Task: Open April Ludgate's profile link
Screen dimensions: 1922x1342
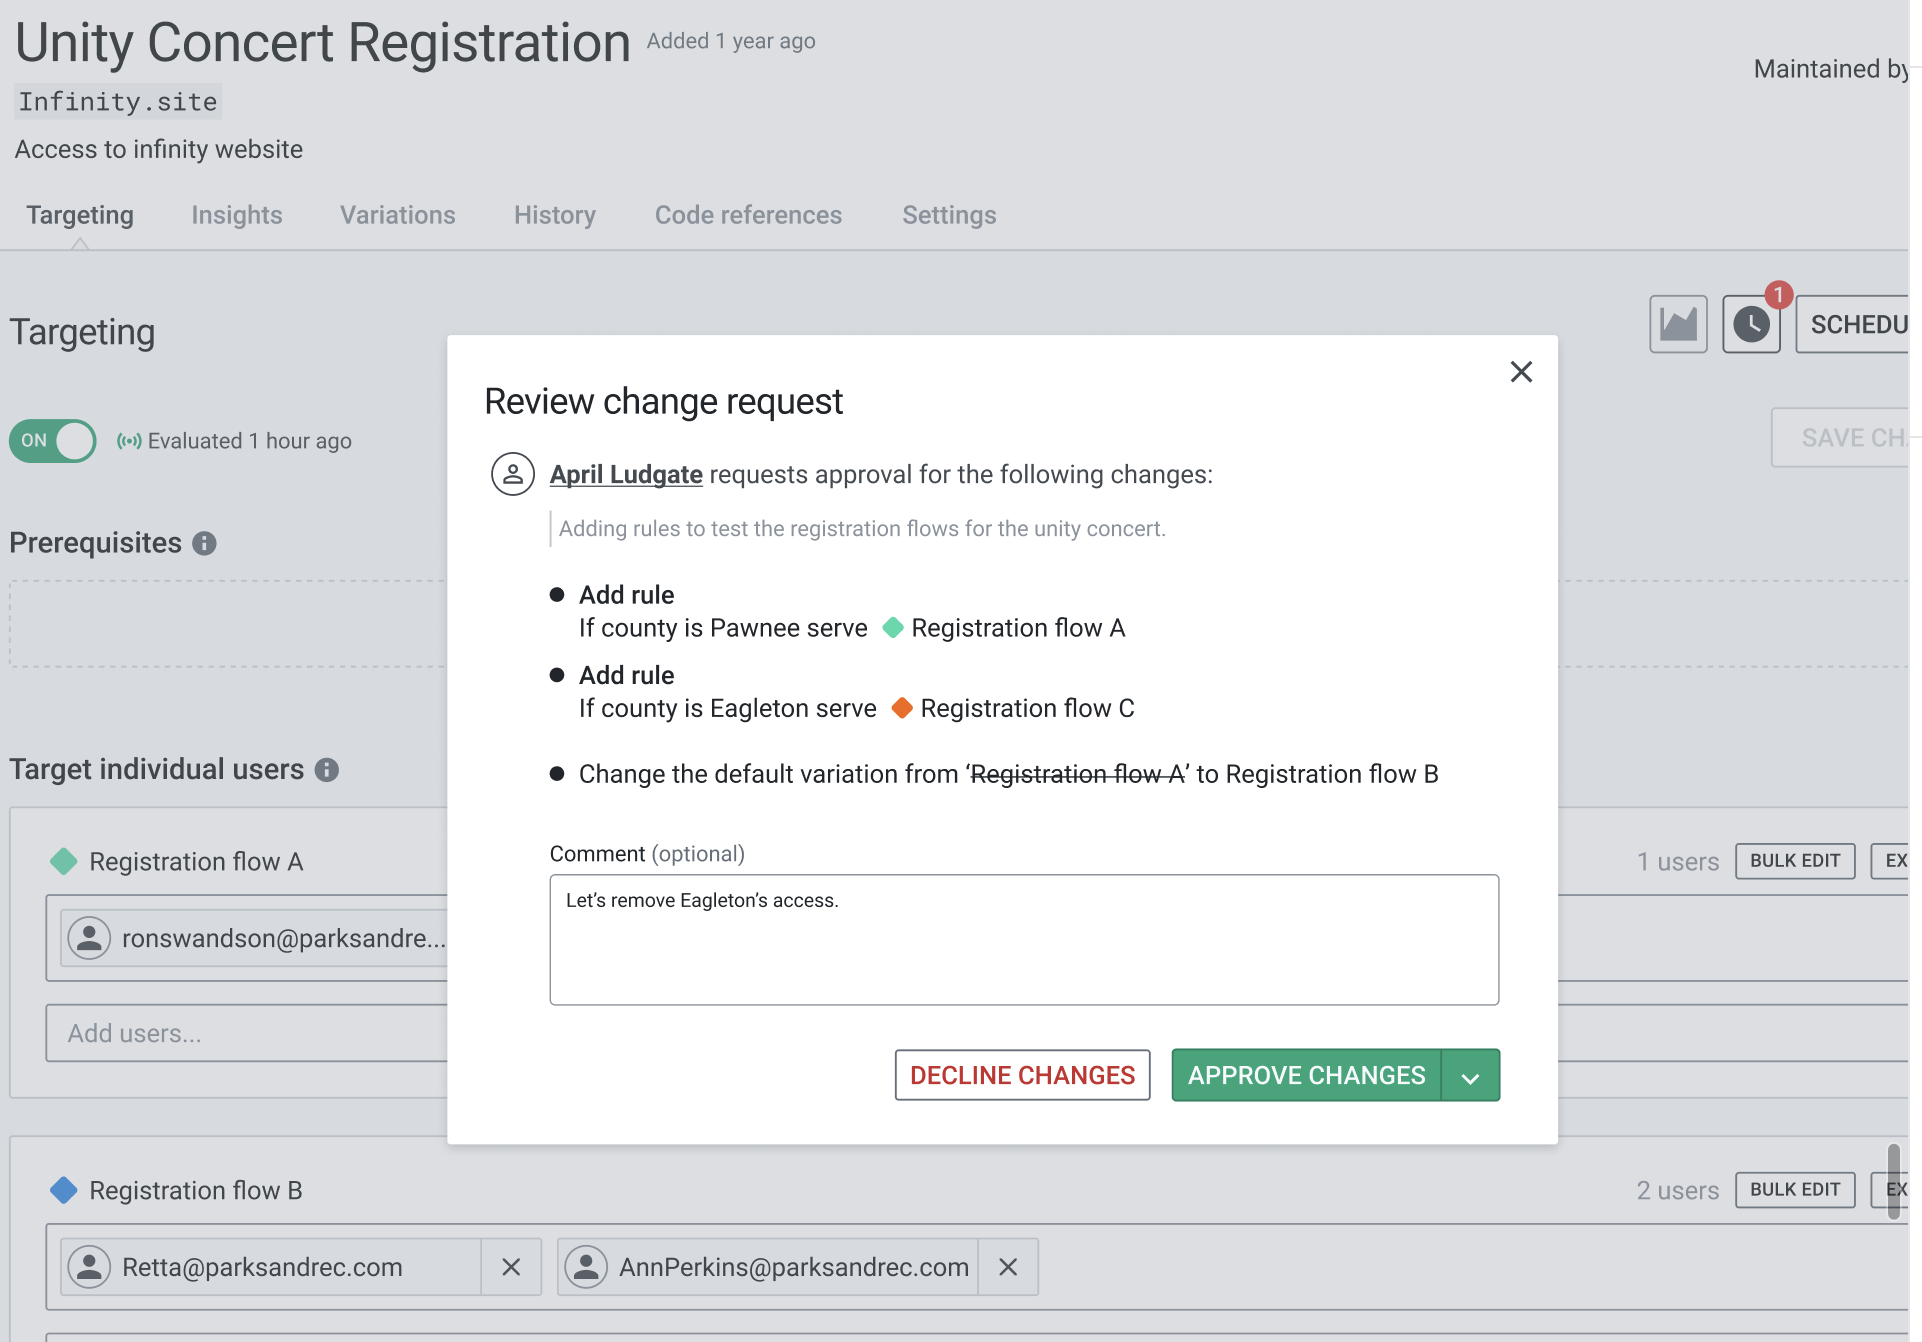Action: pyautogui.click(x=626, y=474)
